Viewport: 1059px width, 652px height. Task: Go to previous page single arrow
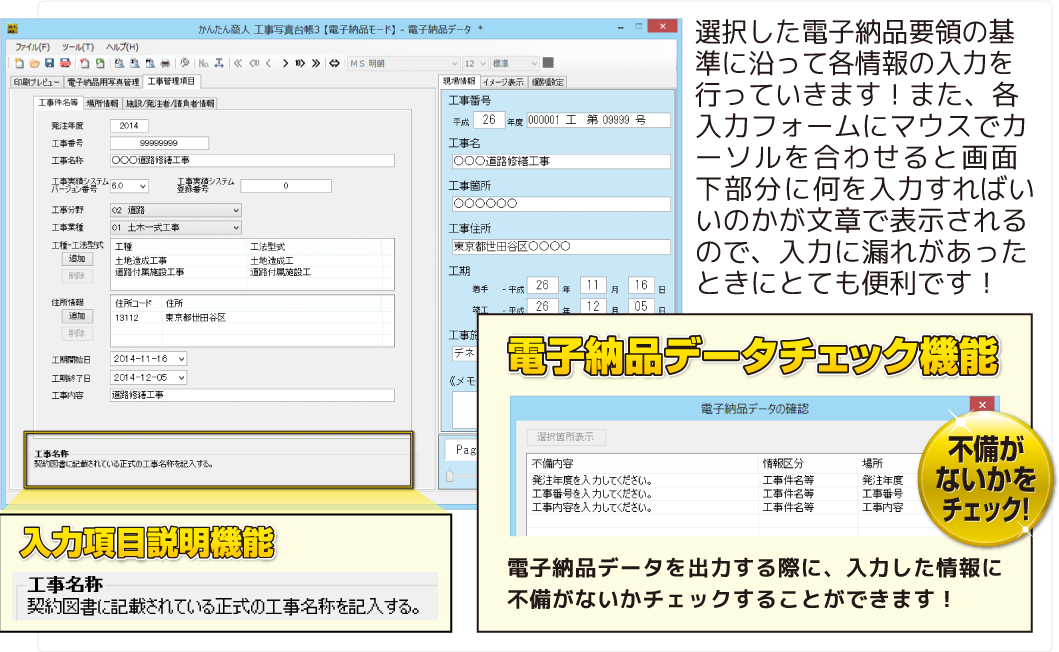pos(269,64)
